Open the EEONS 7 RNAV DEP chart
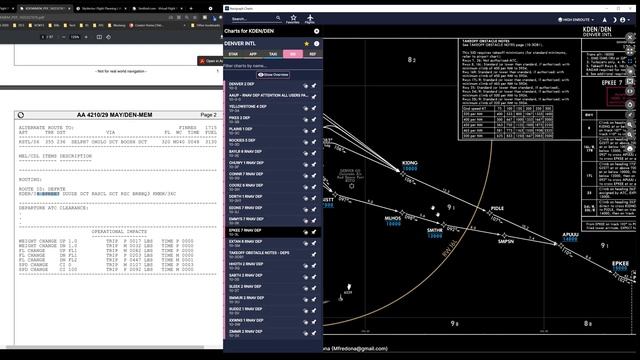The width and height of the screenshot is (640, 360). click(x=273, y=209)
